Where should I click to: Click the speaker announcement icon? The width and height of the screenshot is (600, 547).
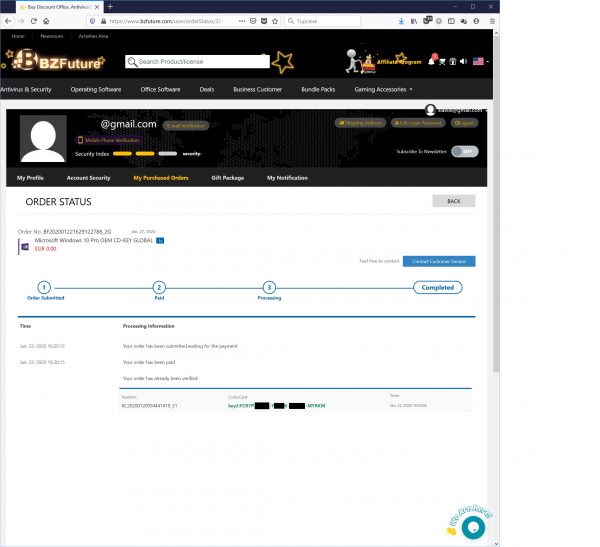(x=463, y=61)
